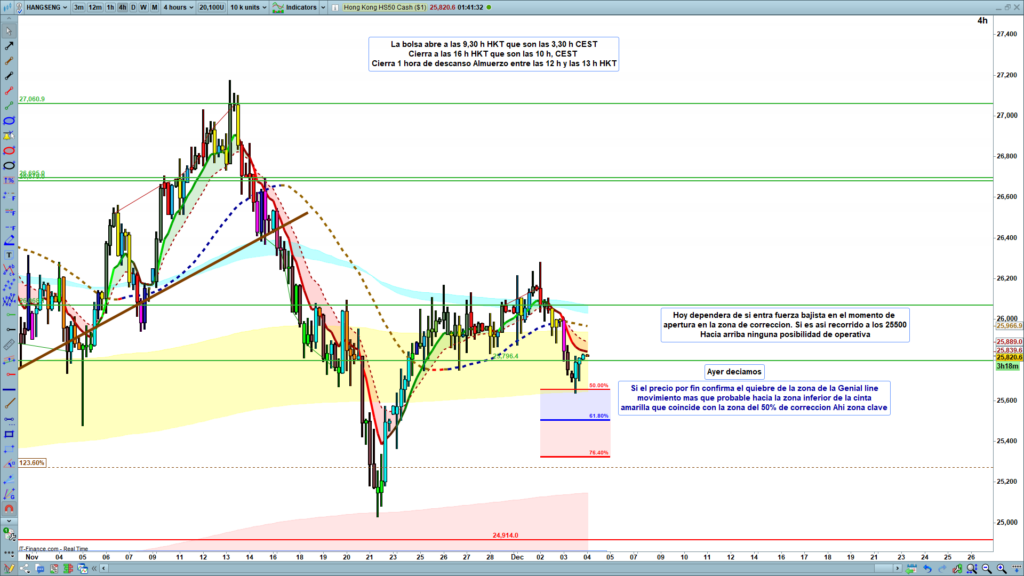Expand the 10 k units dropdown

point(246,6)
